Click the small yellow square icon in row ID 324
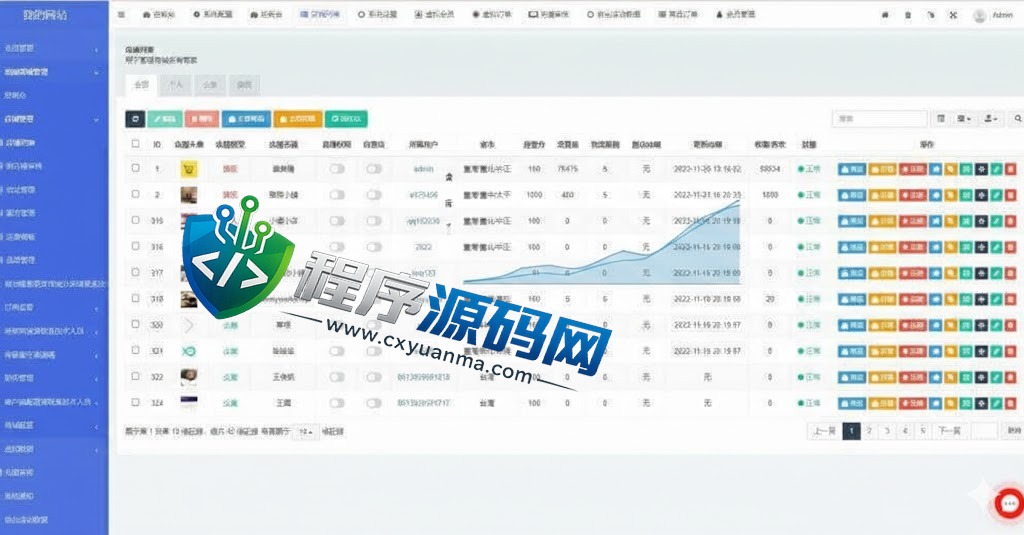 coord(951,404)
